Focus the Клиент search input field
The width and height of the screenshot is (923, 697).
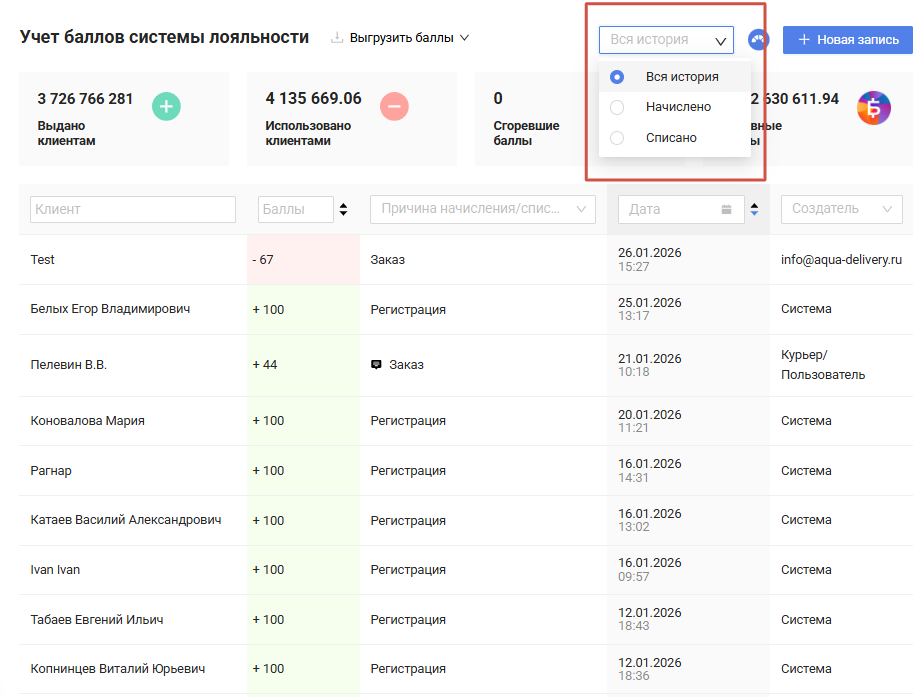click(x=133, y=209)
